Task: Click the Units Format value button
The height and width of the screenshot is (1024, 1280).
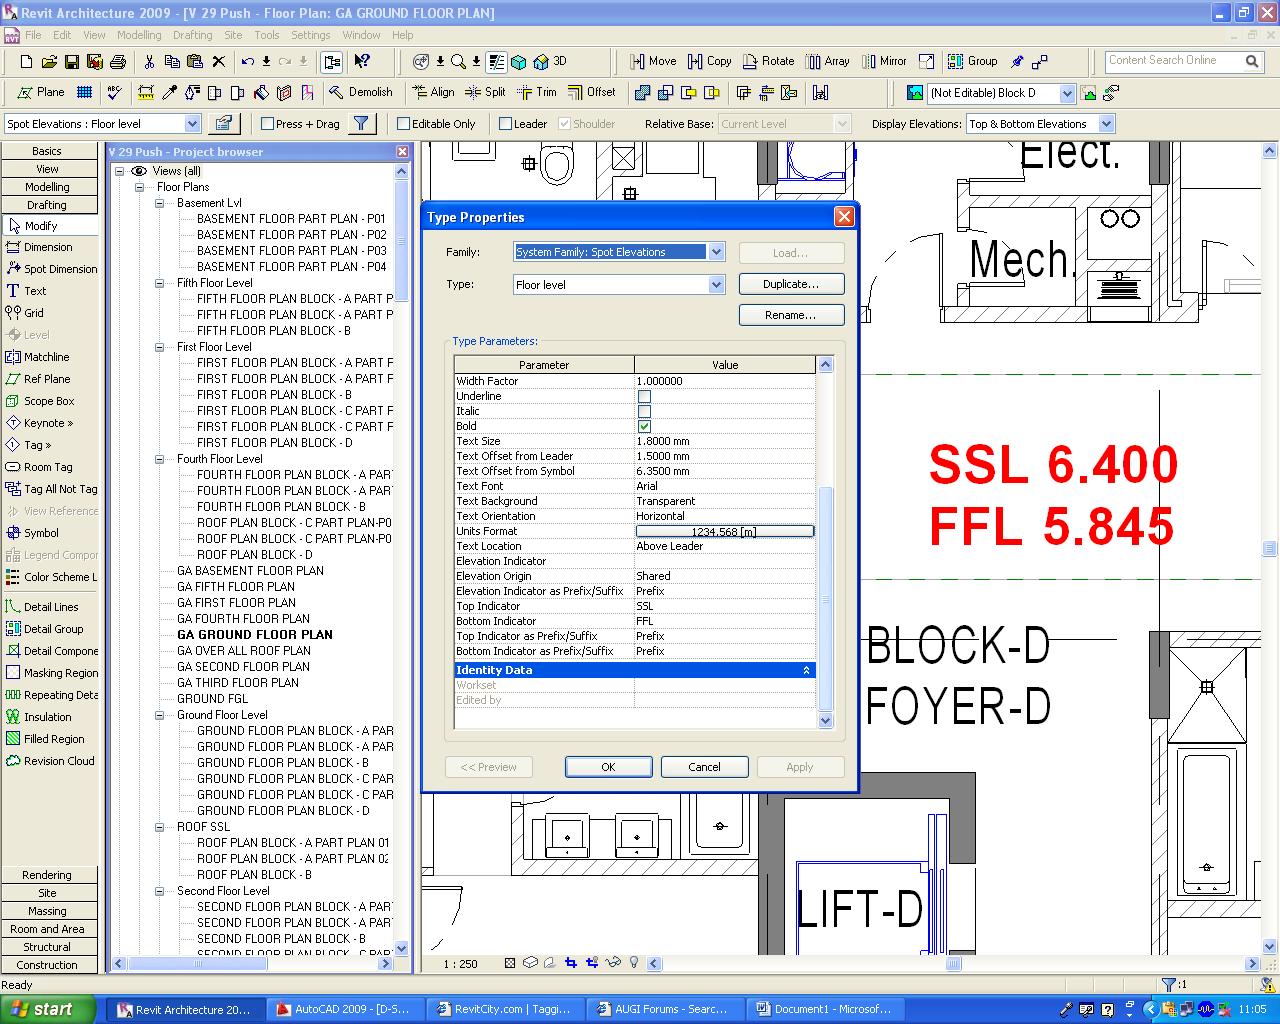Action: tap(724, 531)
